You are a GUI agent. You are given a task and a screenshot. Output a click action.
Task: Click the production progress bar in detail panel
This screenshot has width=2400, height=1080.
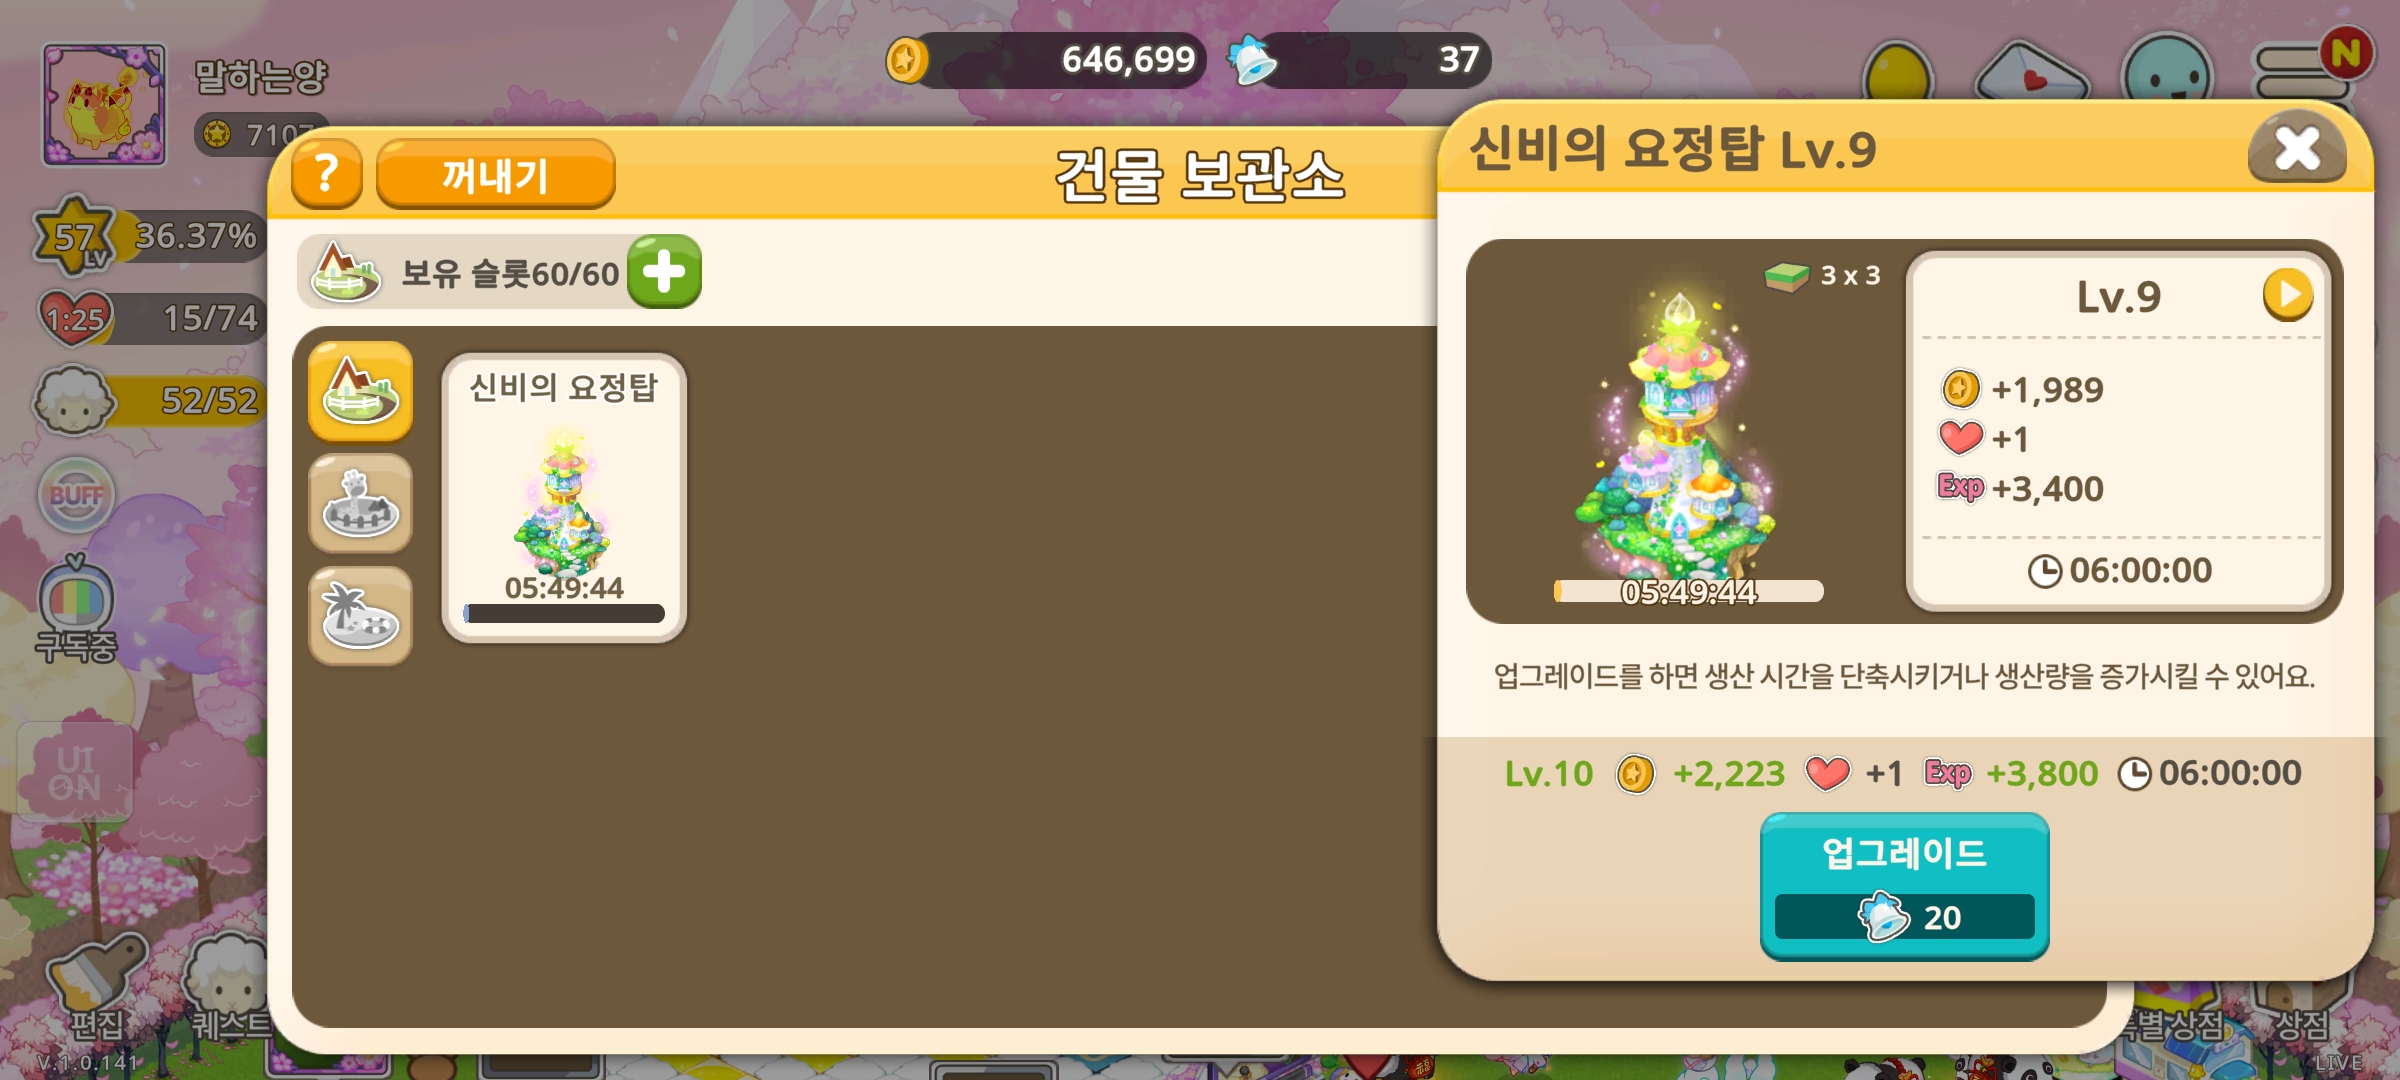click(x=1688, y=591)
